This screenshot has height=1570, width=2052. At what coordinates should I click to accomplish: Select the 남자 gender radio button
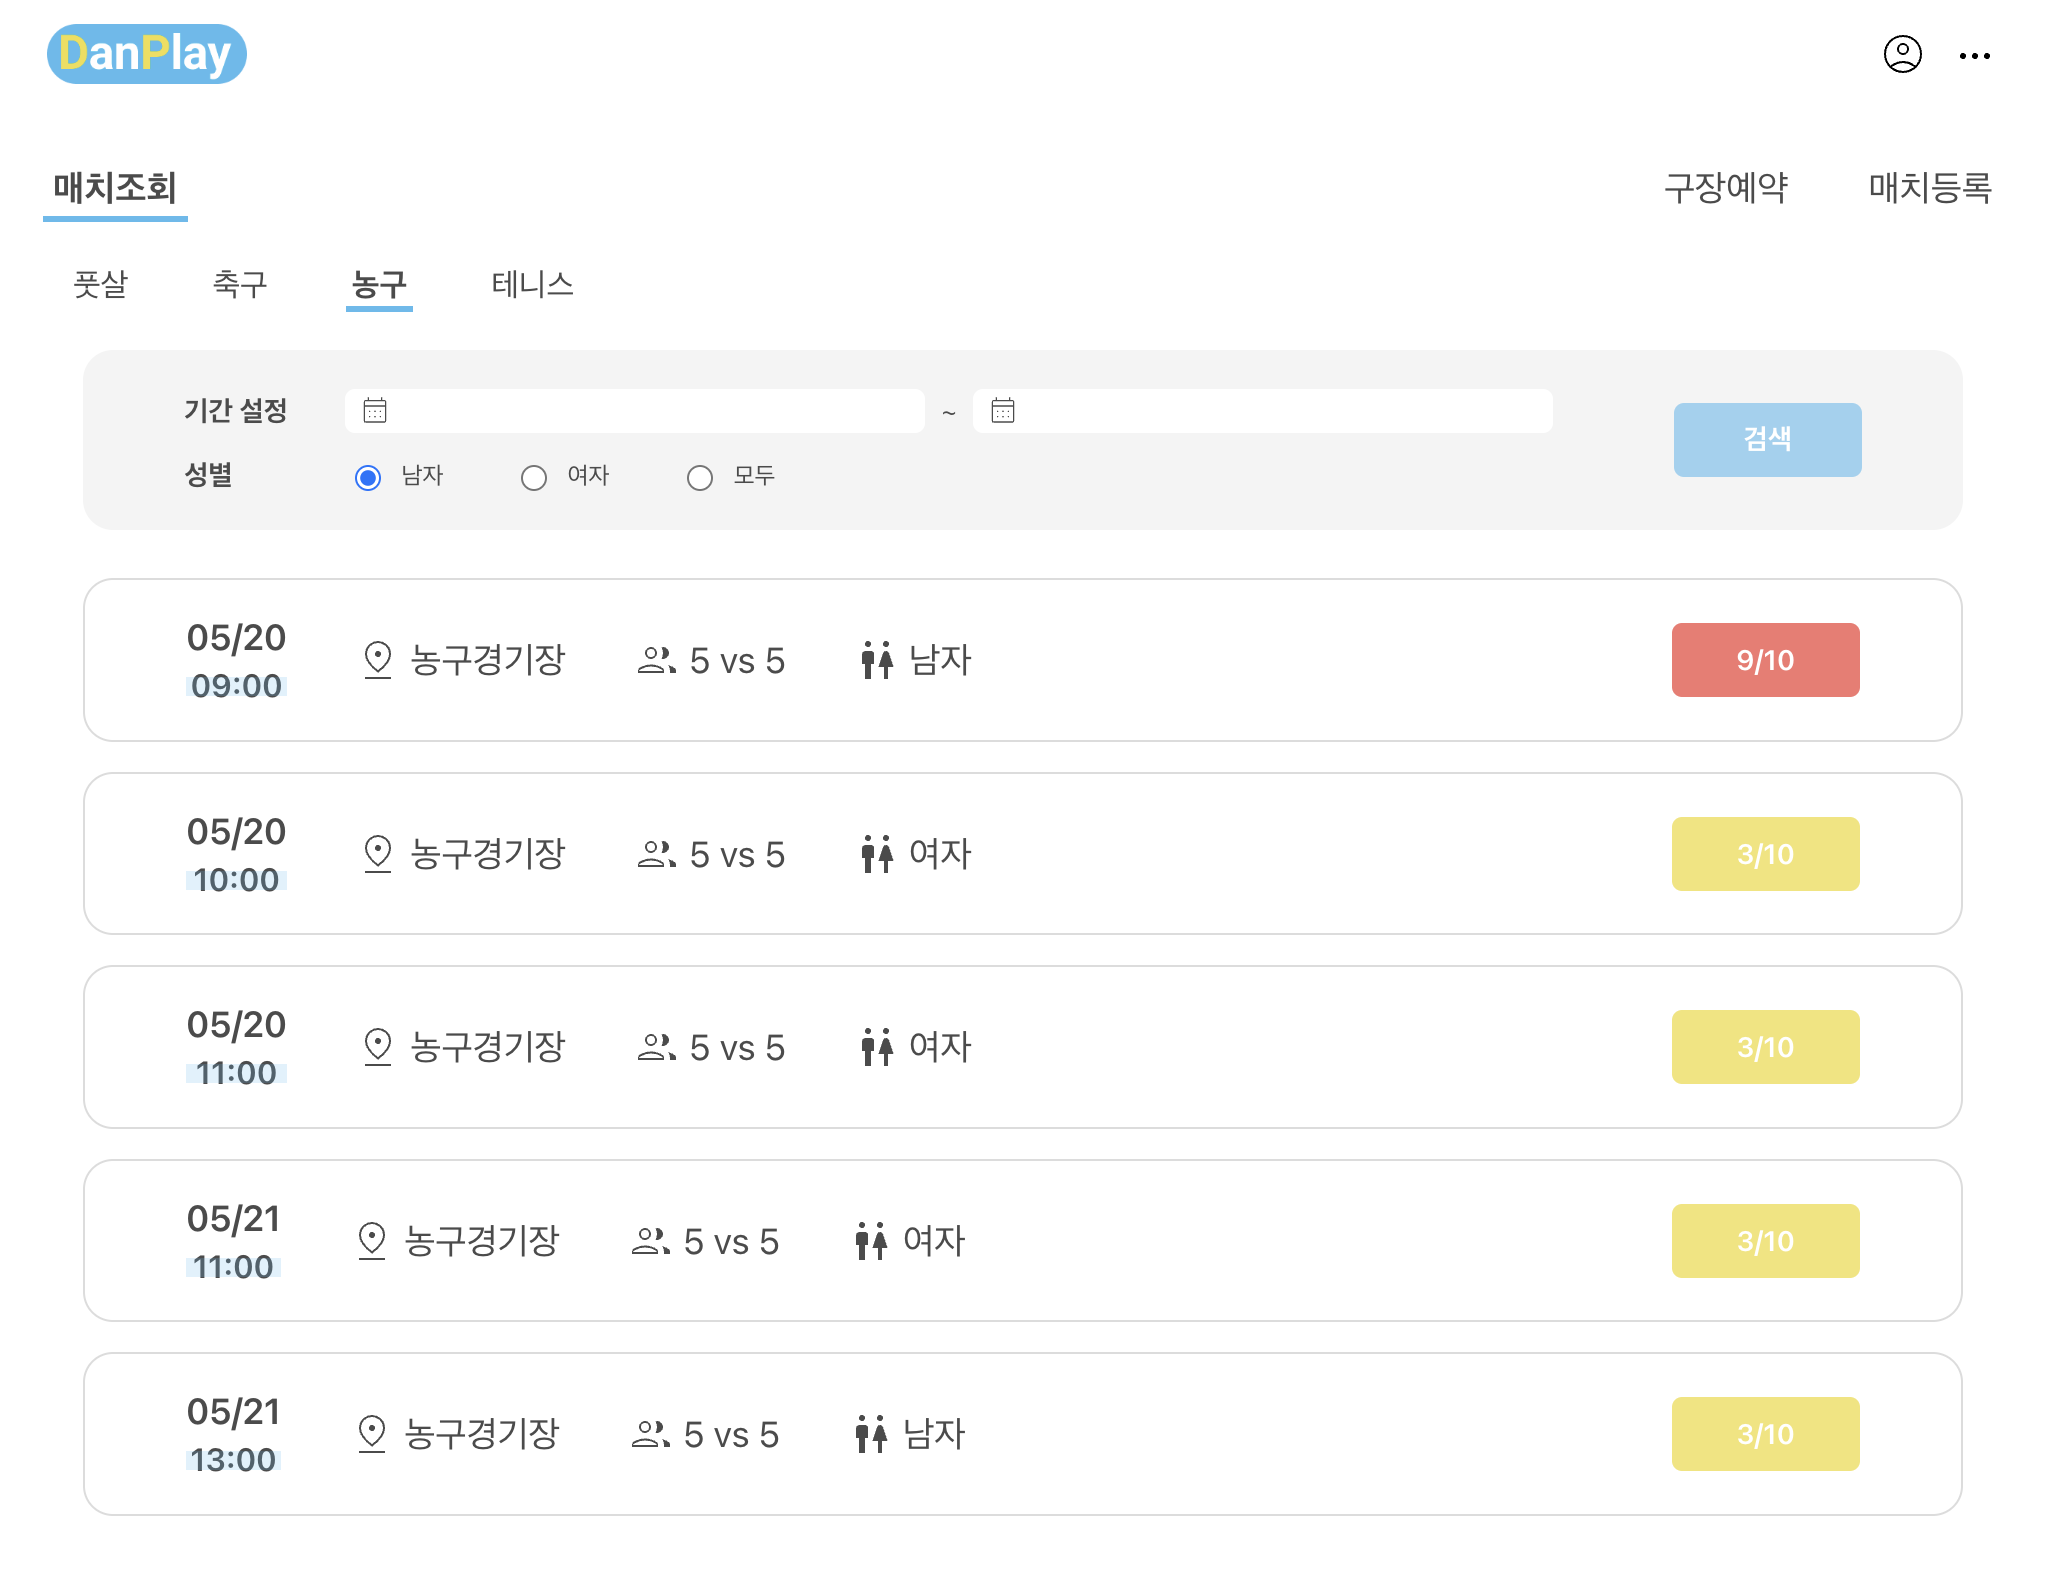pos(368,478)
